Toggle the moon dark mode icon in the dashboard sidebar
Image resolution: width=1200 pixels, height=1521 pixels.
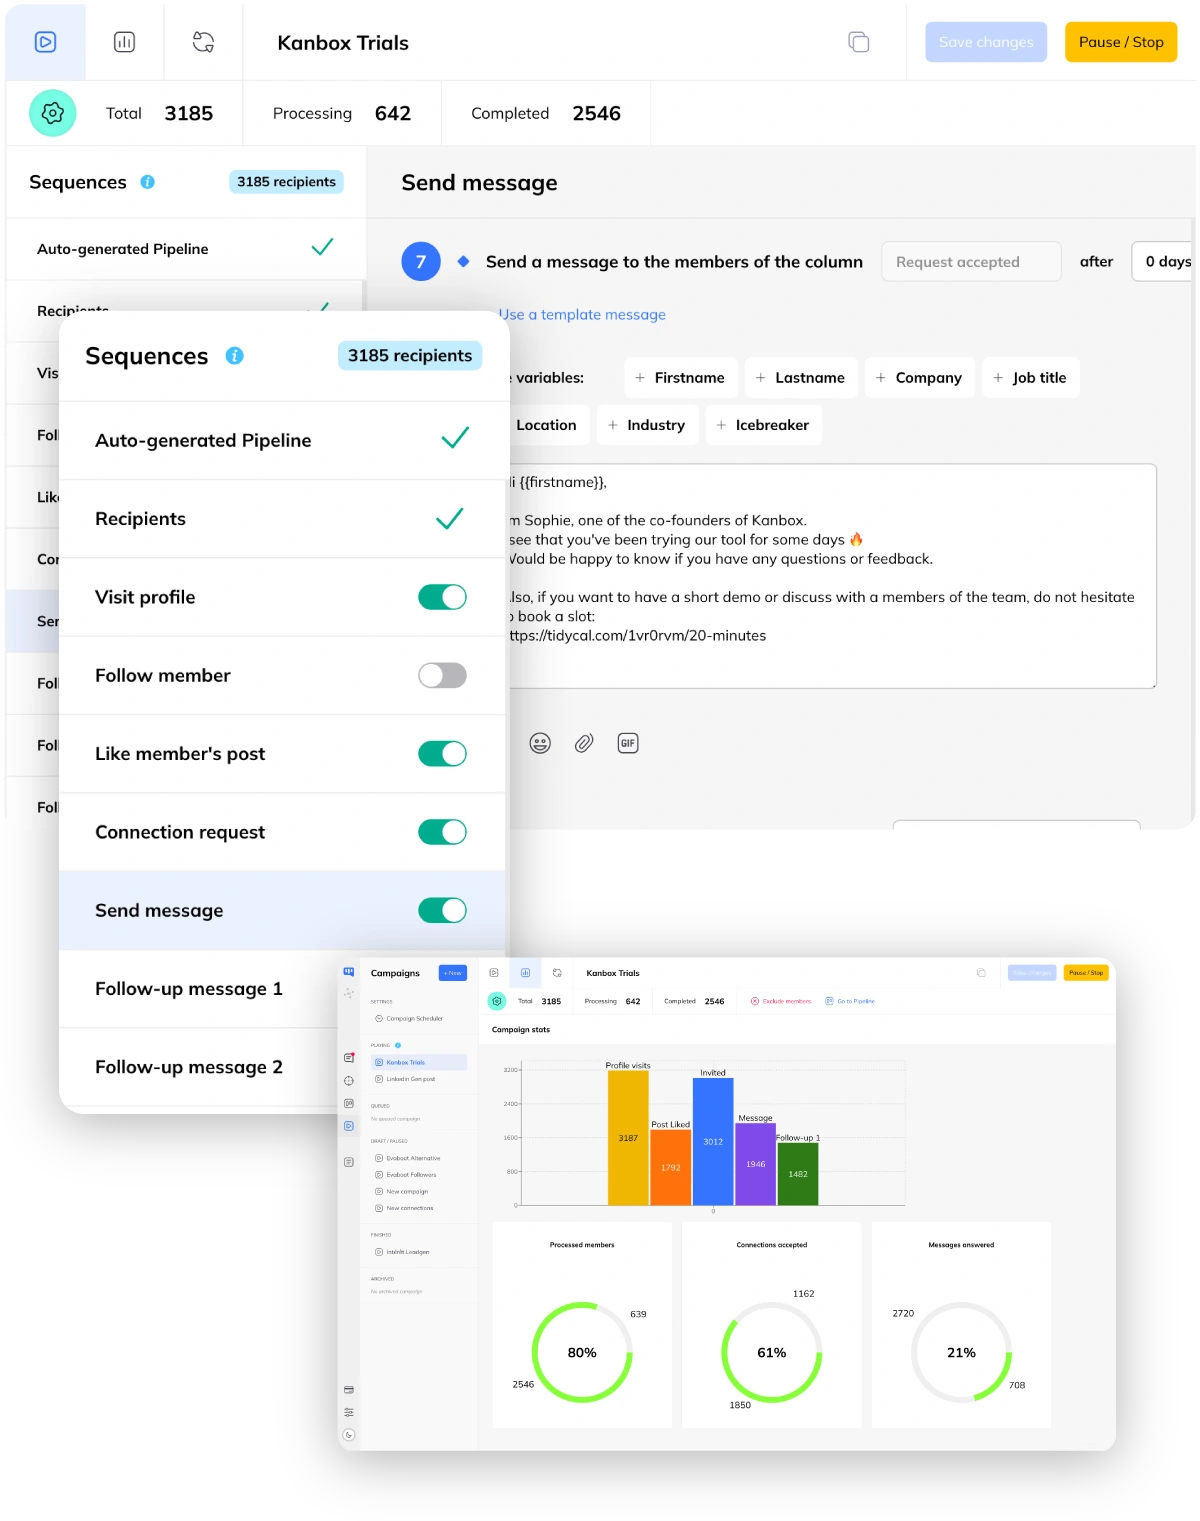point(348,1435)
